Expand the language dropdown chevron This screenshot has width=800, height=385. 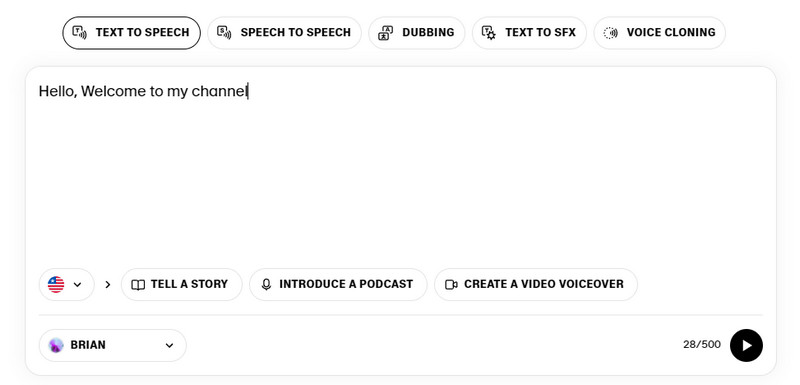click(x=78, y=285)
